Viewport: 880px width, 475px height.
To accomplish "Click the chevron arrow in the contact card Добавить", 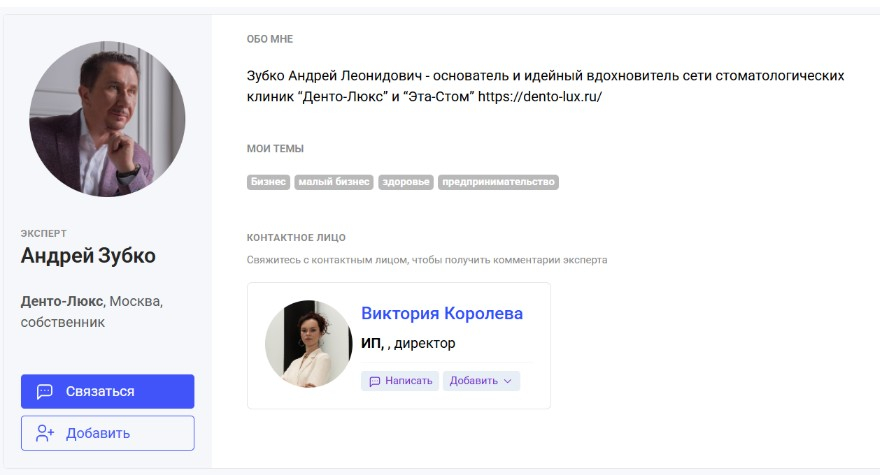I will point(507,381).
